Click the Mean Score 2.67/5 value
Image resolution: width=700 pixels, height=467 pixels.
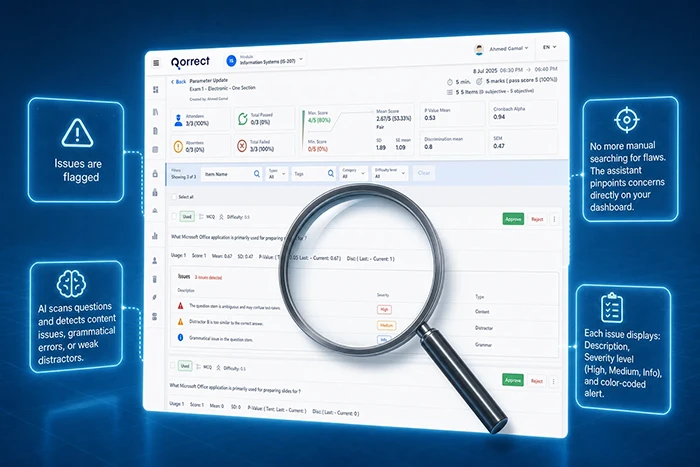pos(393,119)
